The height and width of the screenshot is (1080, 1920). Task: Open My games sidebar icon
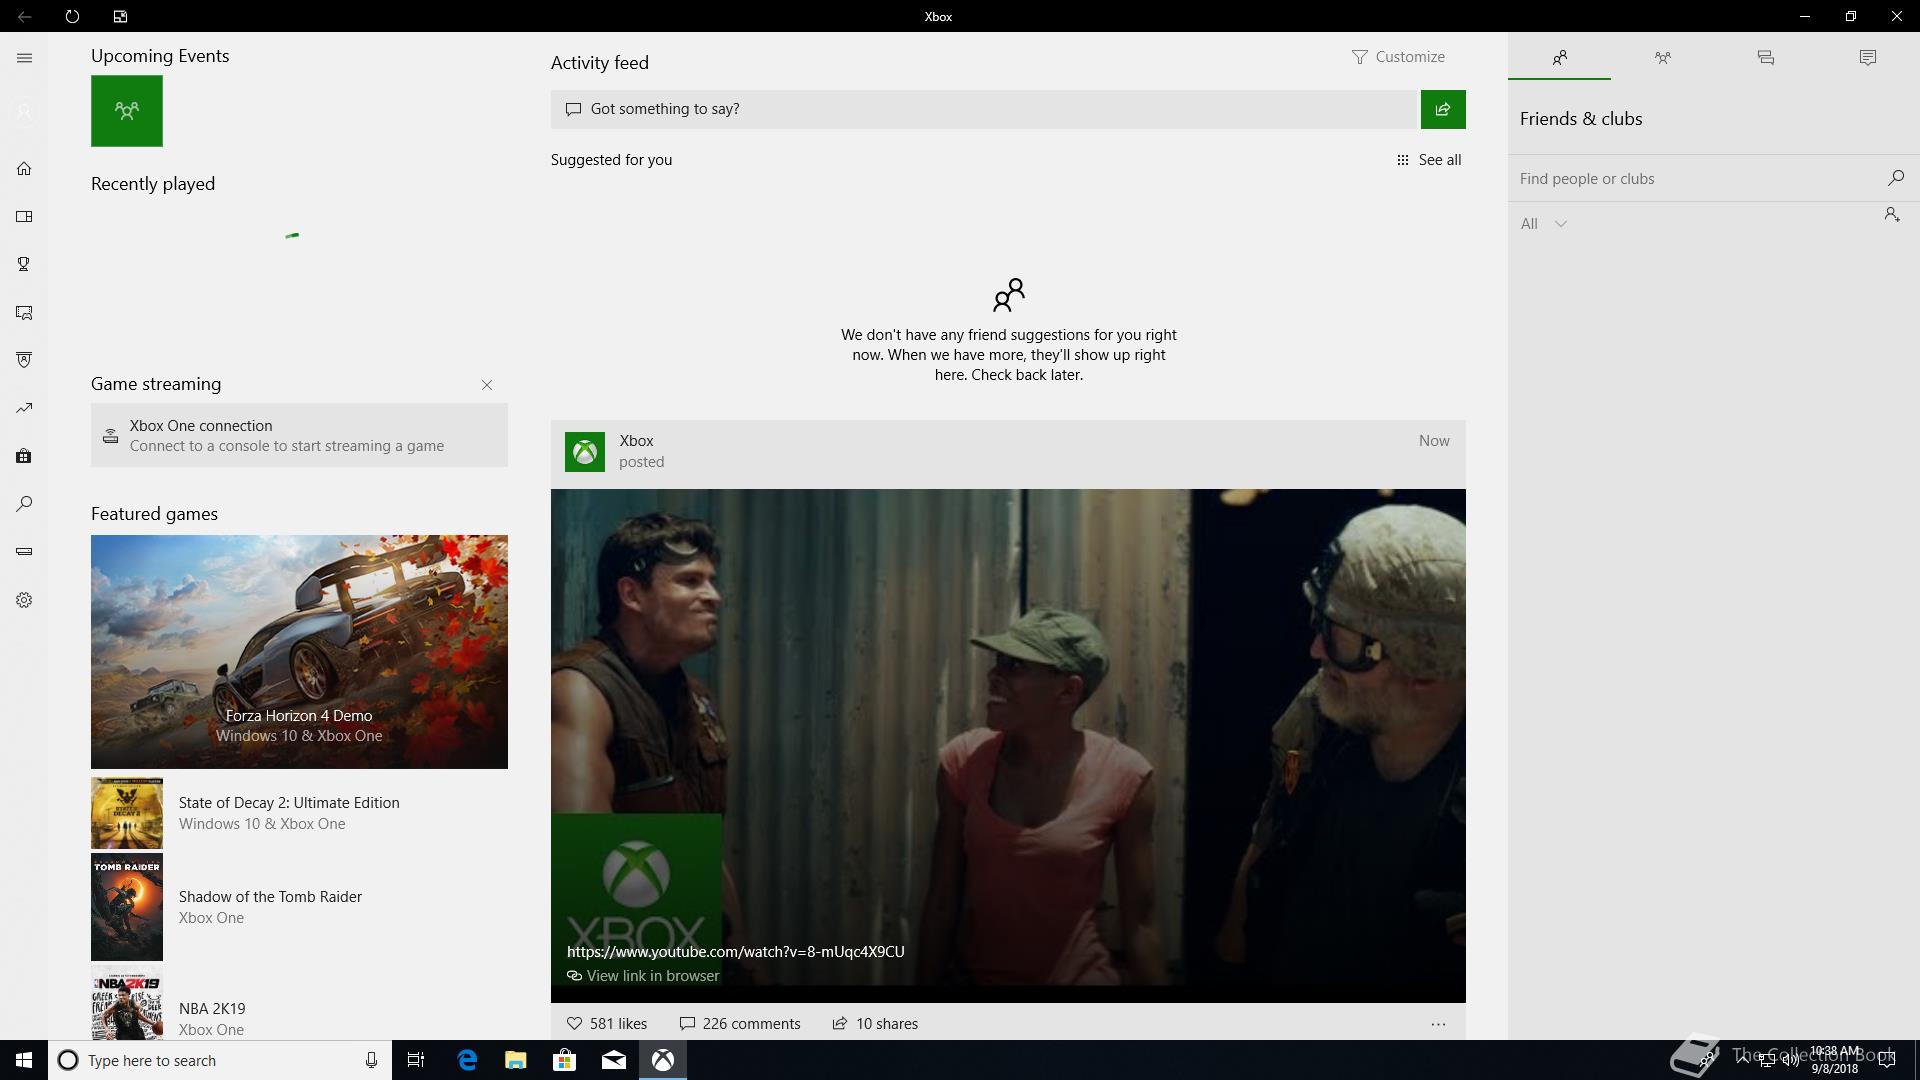click(x=24, y=216)
